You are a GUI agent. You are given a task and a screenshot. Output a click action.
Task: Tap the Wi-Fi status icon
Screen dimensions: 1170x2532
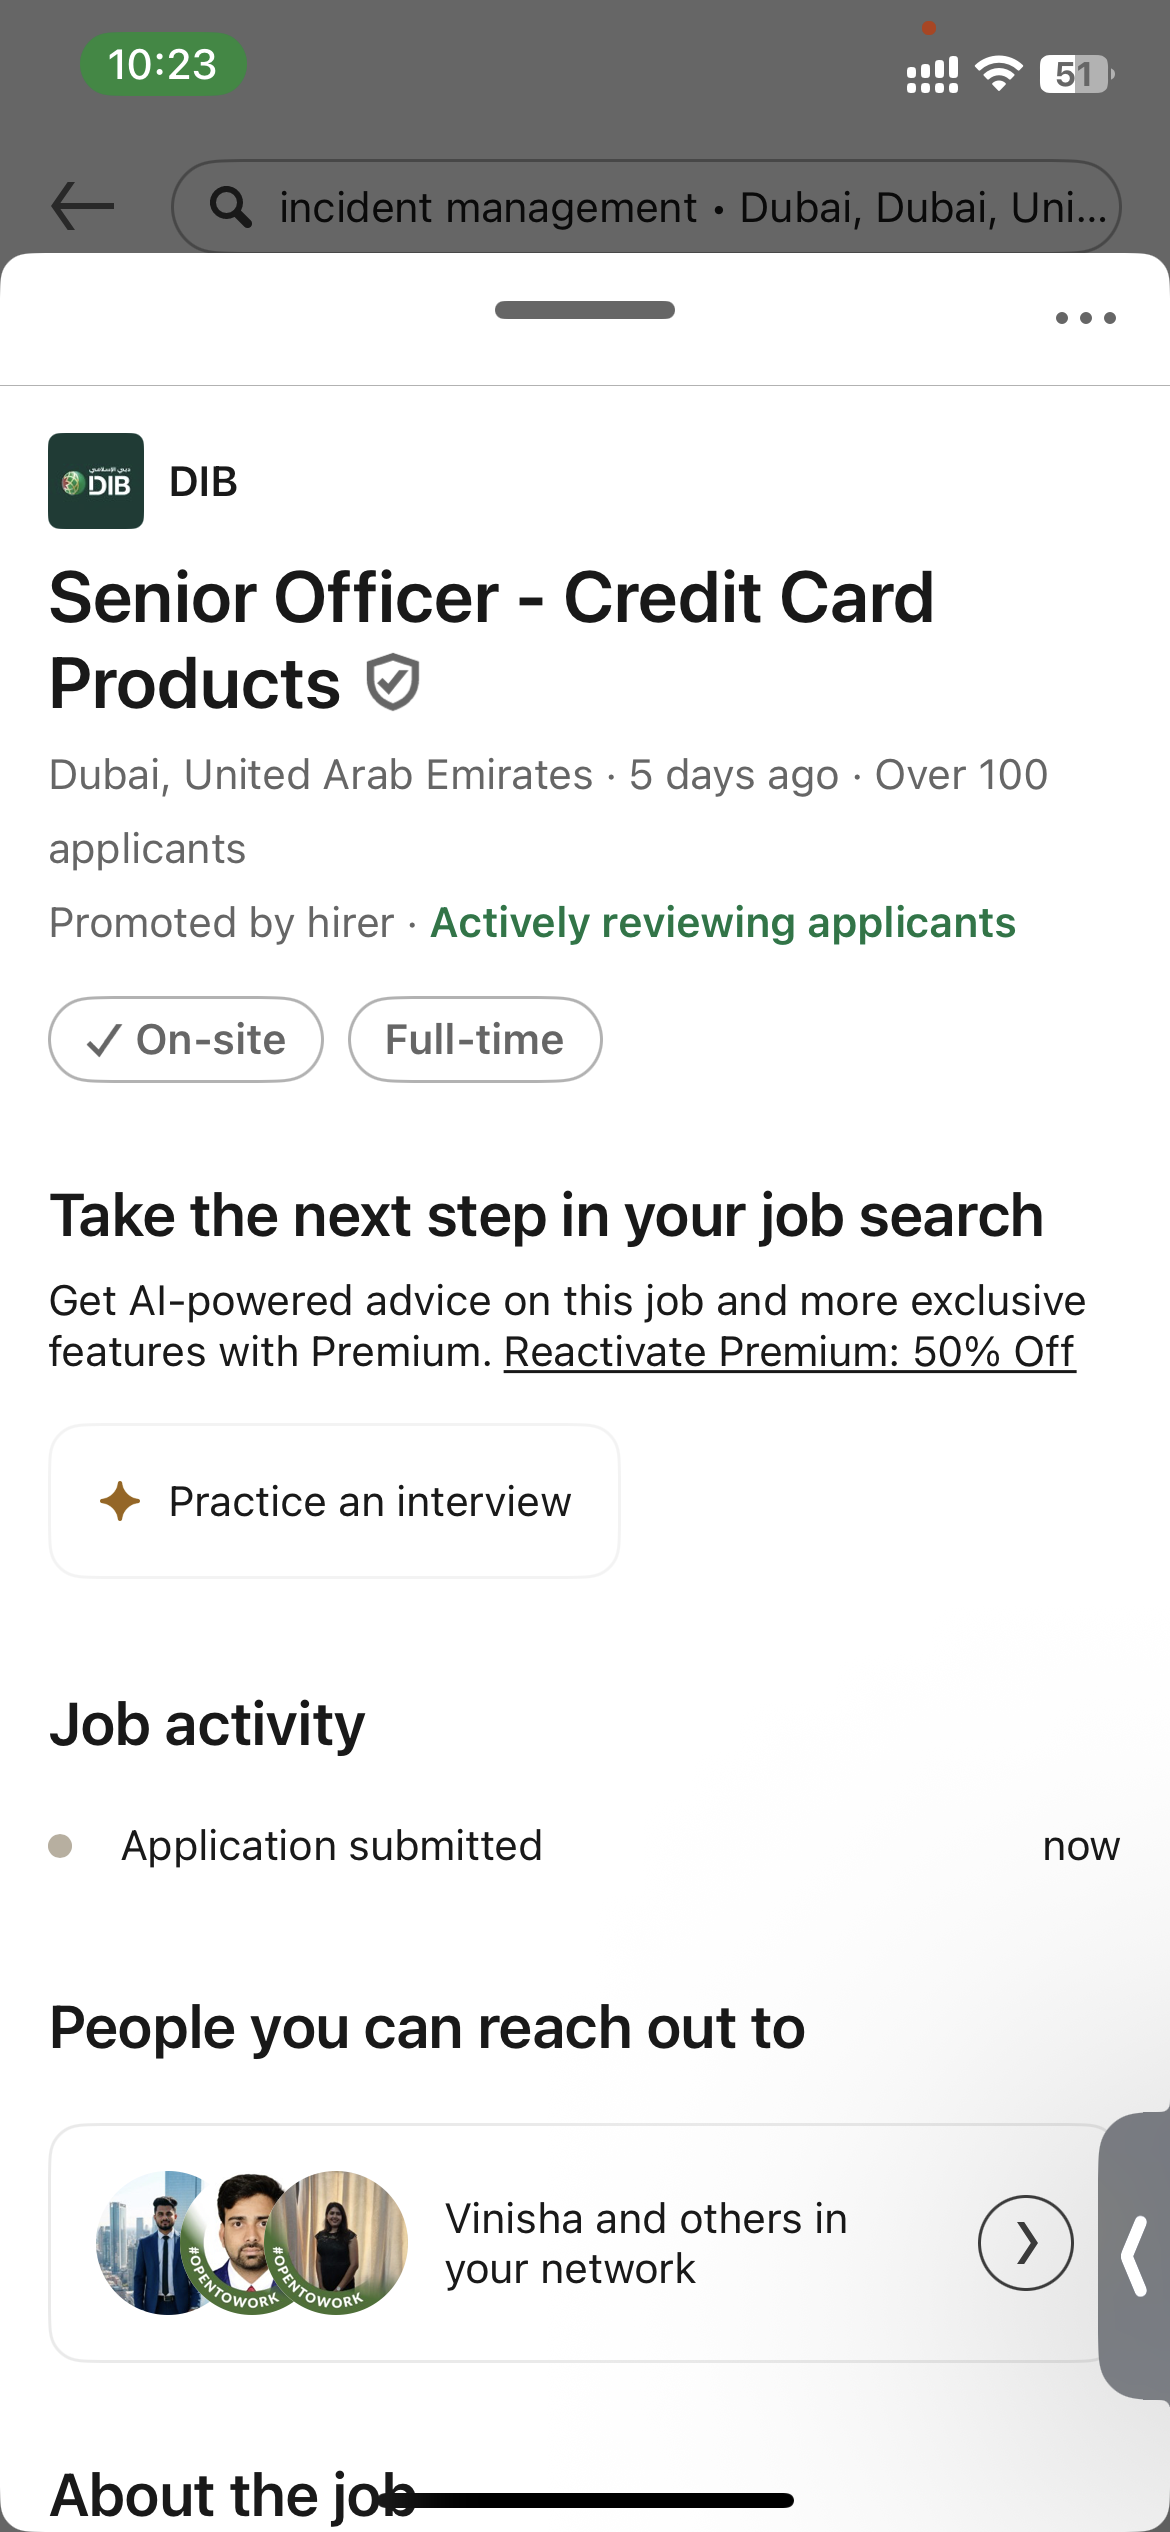pos(998,74)
